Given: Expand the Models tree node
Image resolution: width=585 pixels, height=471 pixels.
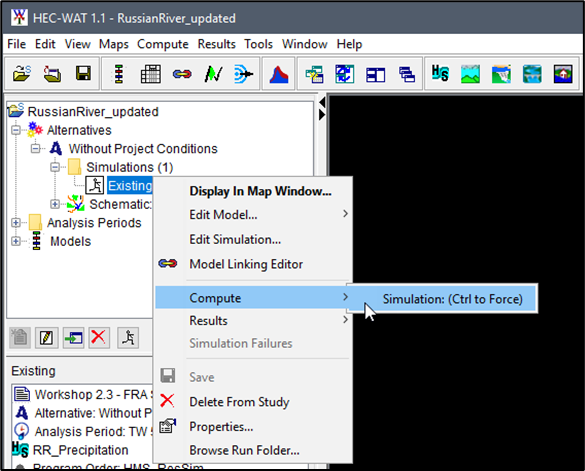Looking at the screenshot, I should [16, 241].
